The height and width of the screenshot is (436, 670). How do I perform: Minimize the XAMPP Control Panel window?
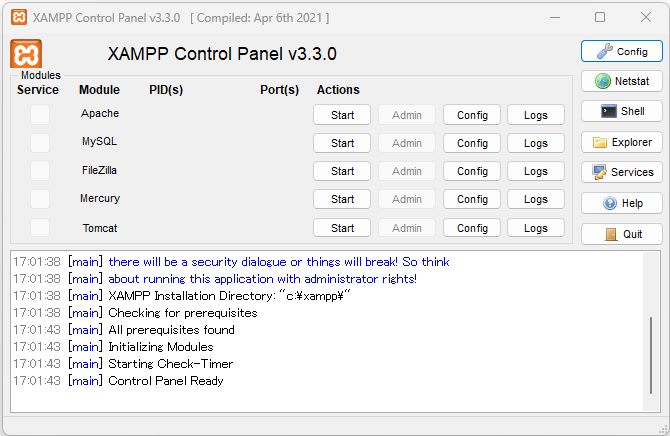coord(555,18)
